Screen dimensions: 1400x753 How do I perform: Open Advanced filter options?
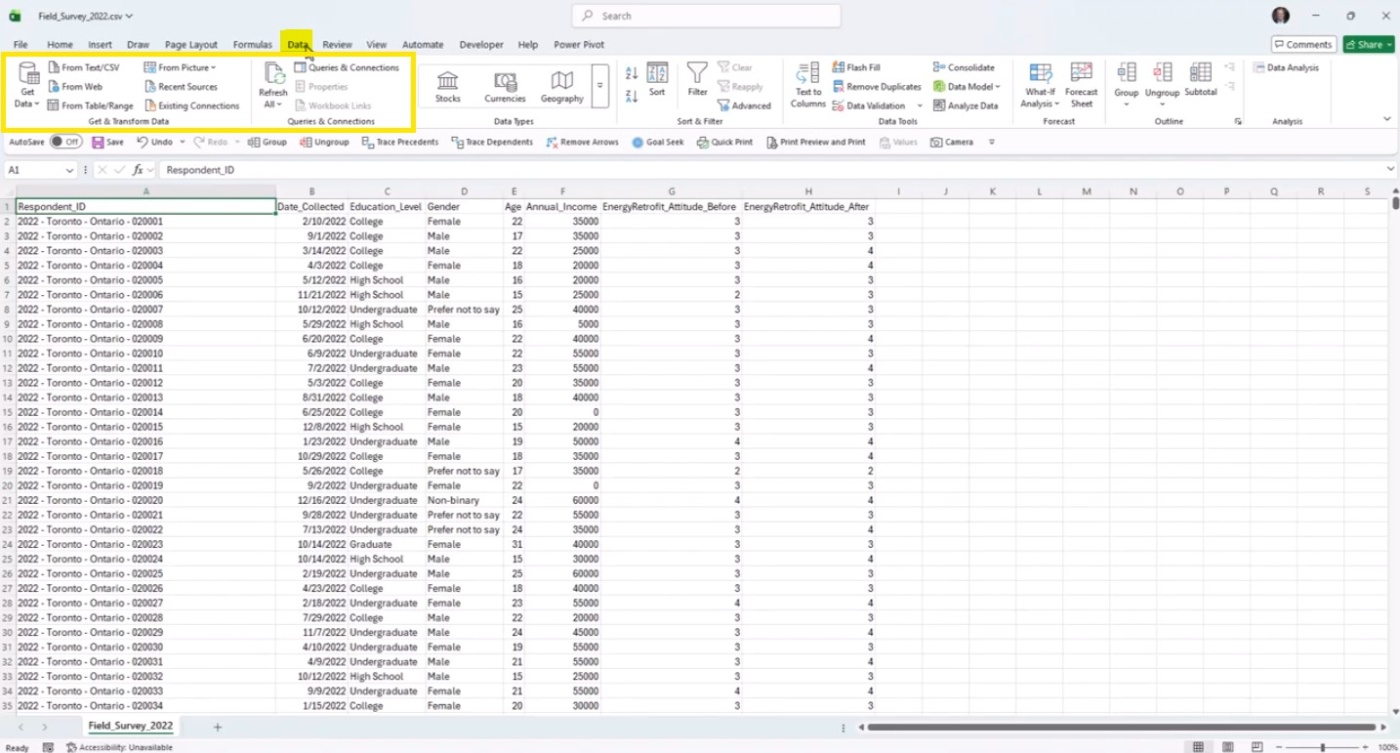click(744, 106)
